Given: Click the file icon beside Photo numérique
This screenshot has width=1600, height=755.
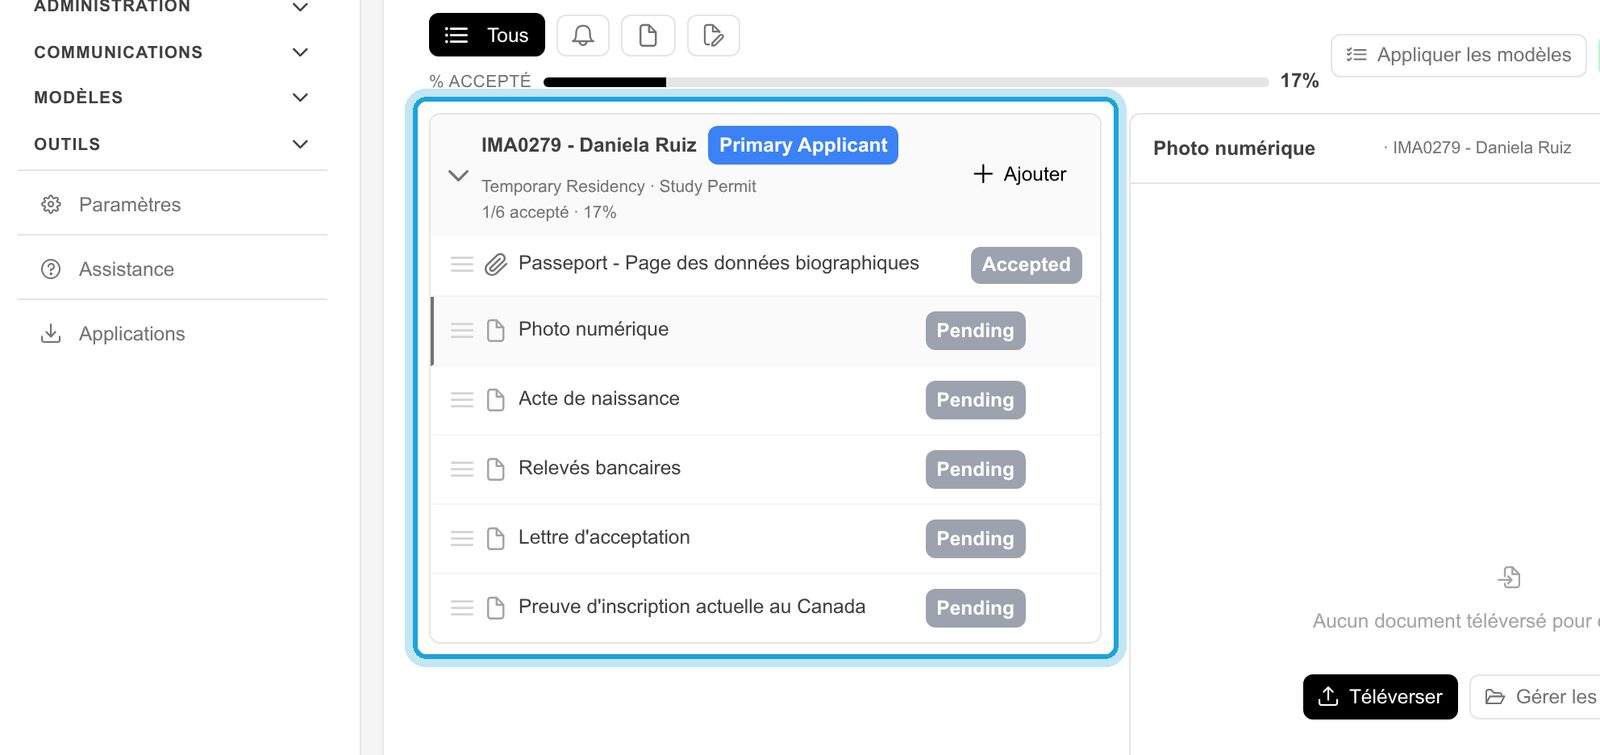Looking at the screenshot, I should [x=496, y=330].
